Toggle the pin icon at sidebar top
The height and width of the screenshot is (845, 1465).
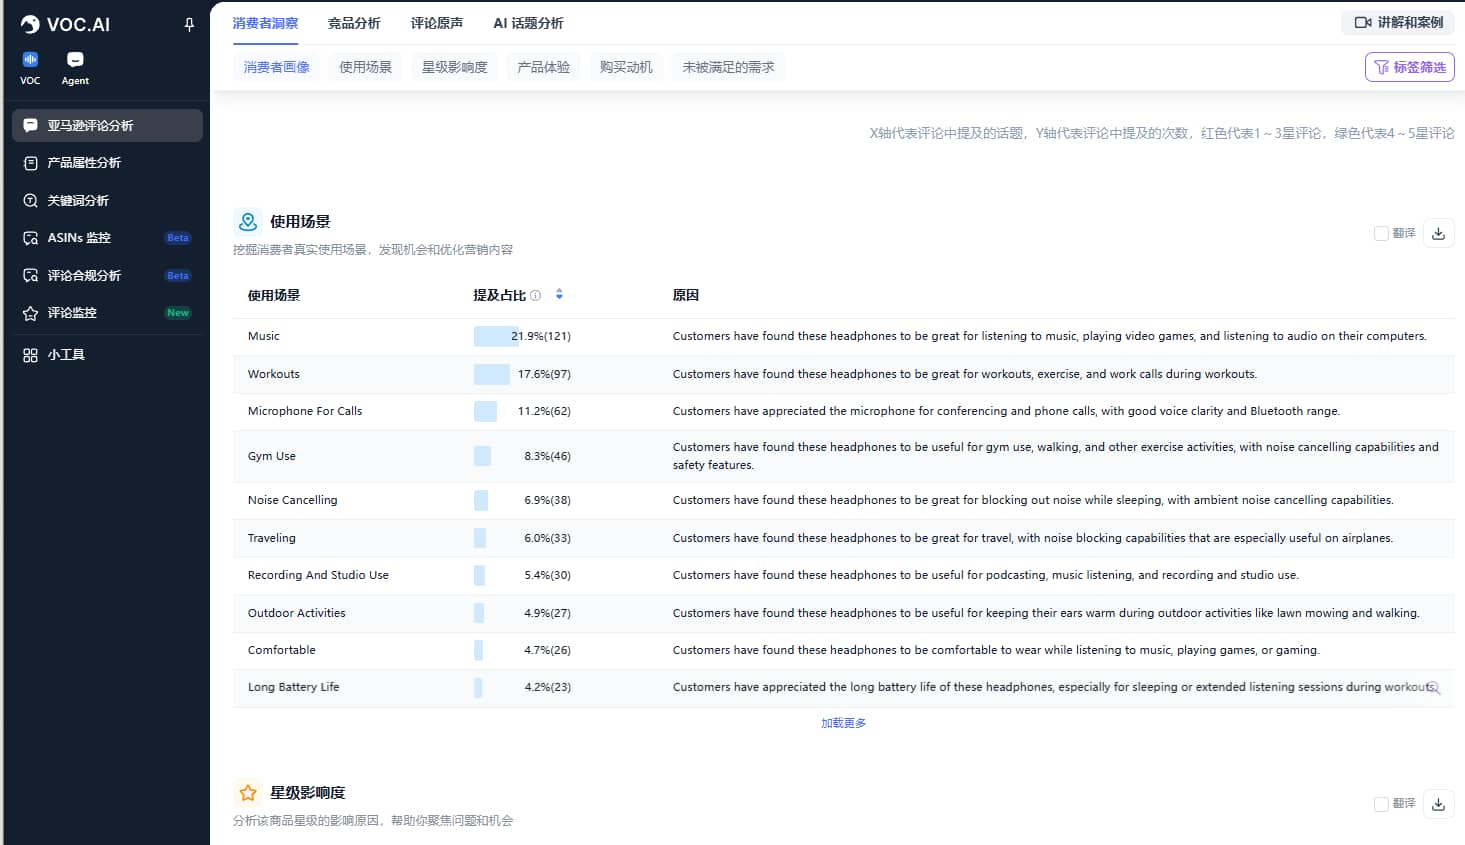point(189,25)
